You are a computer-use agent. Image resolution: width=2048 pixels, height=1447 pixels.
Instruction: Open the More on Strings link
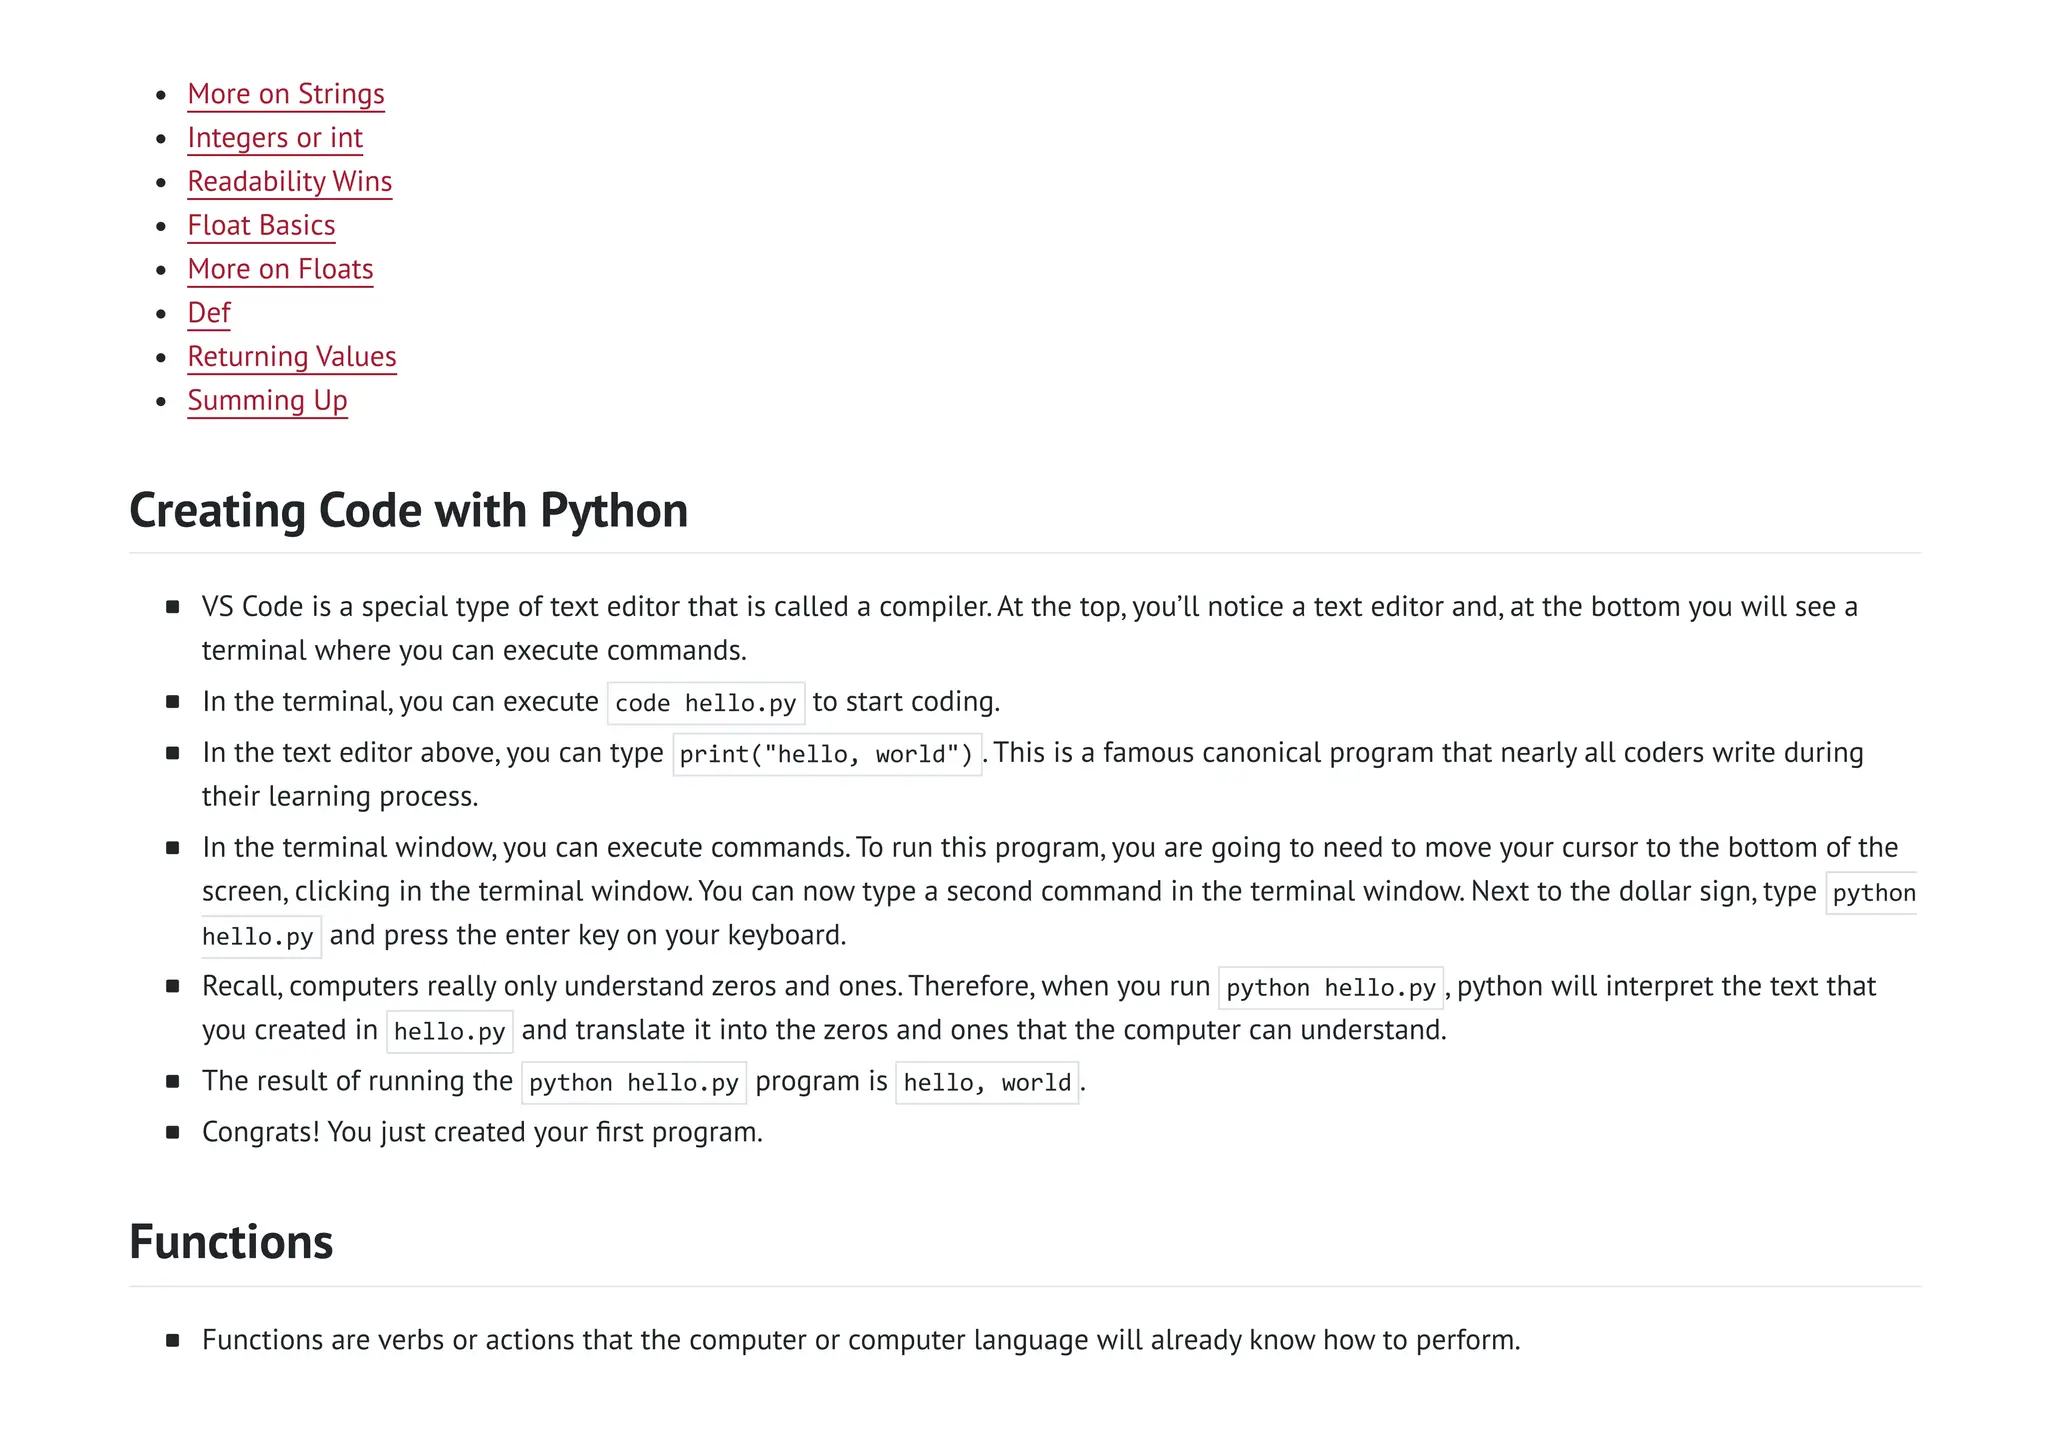click(285, 94)
